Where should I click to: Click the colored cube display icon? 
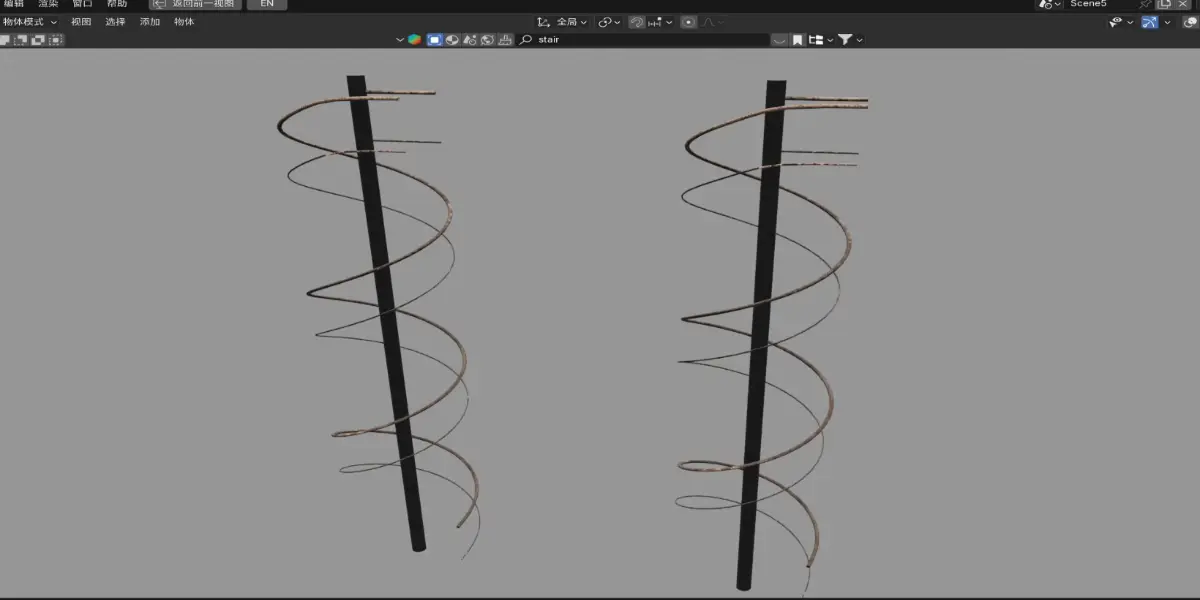pyautogui.click(x=414, y=40)
